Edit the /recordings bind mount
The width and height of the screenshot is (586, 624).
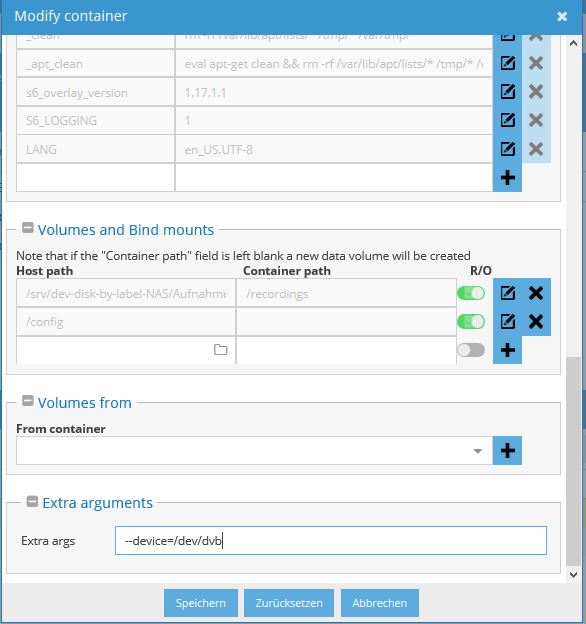[x=507, y=293]
